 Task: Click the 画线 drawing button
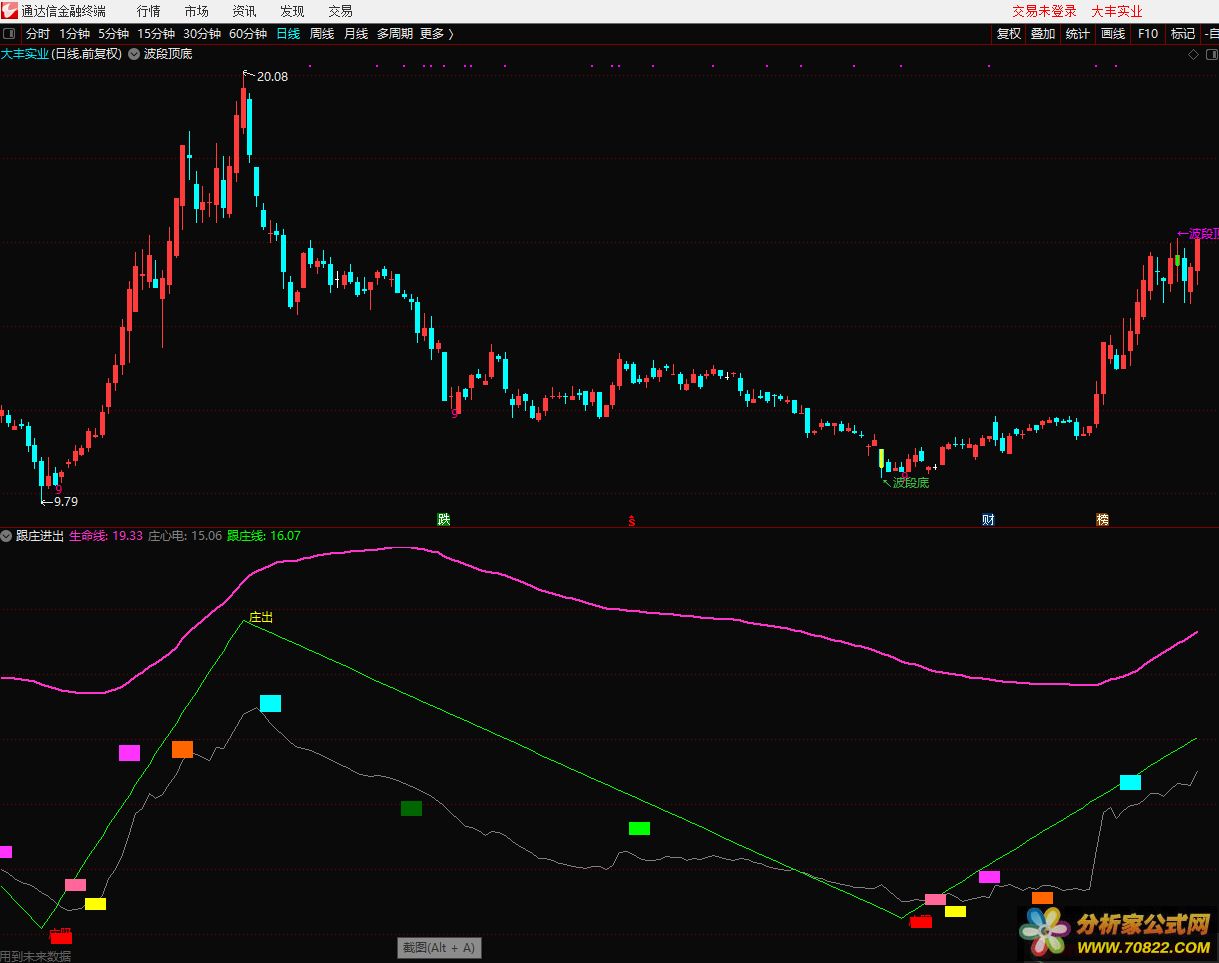point(1112,34)
